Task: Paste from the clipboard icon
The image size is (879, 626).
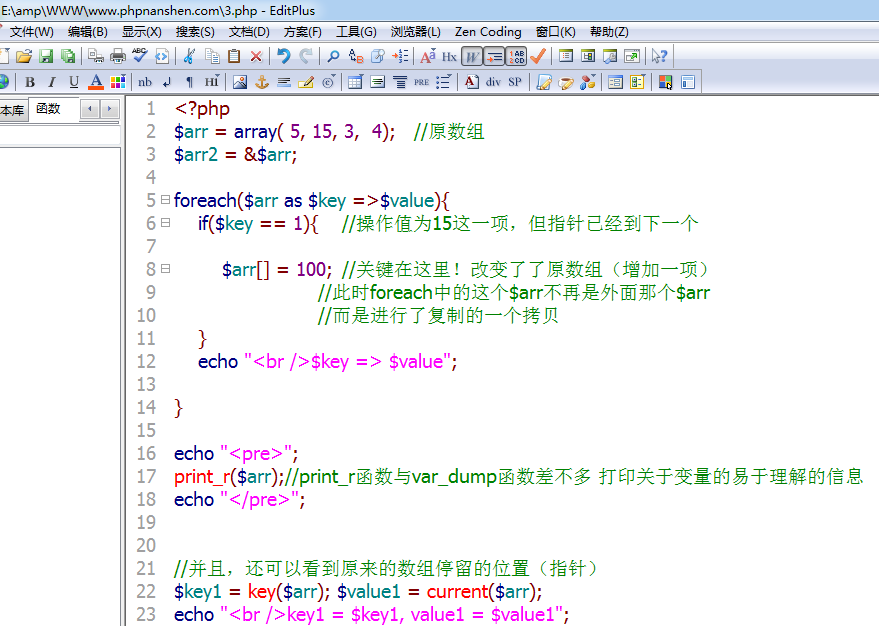Action: (234, 56)
